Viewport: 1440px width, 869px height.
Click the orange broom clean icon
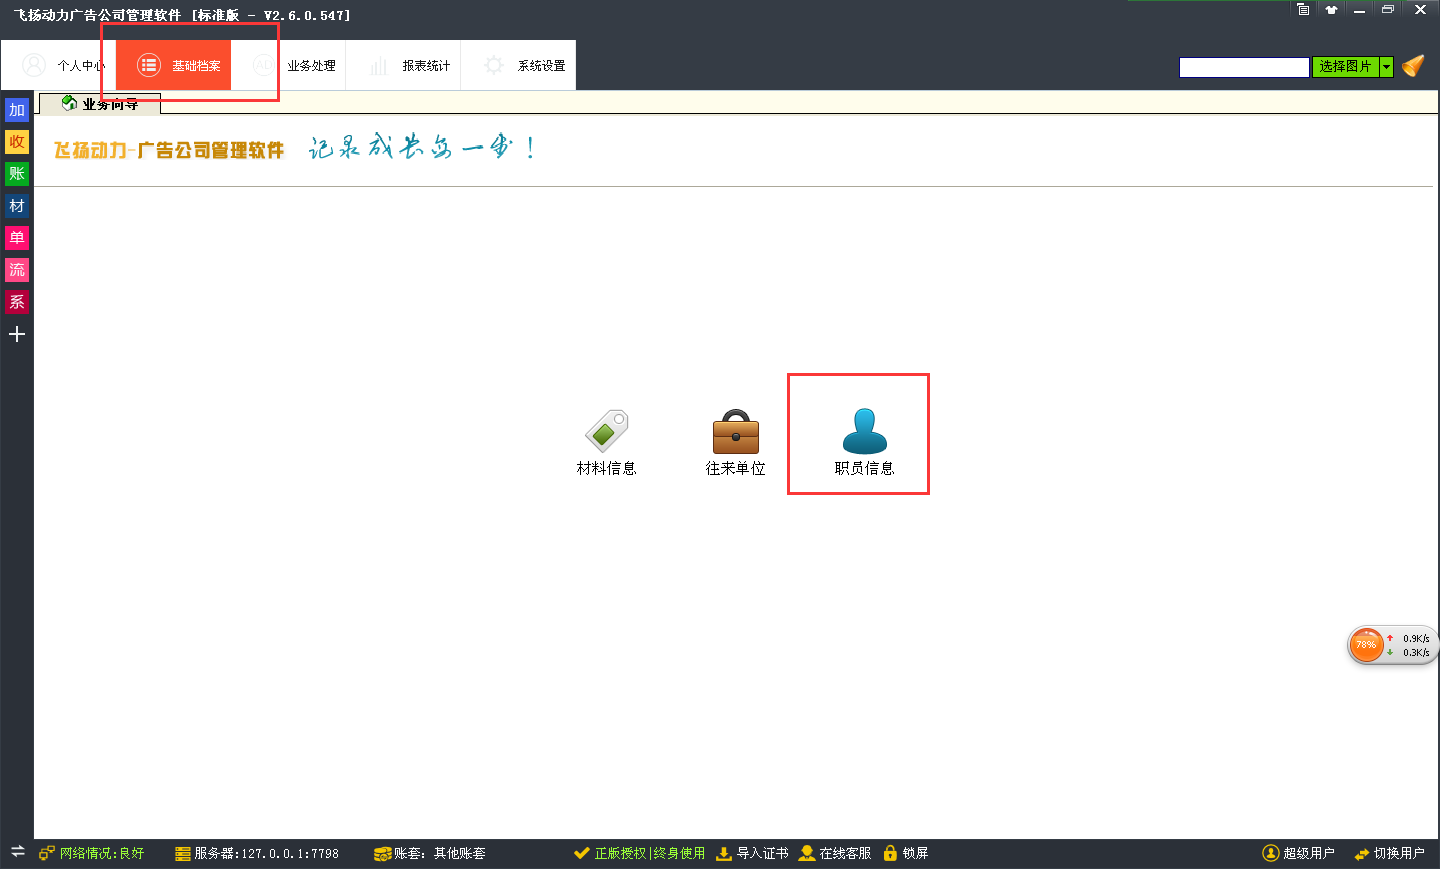click(x=1413, y=66)
